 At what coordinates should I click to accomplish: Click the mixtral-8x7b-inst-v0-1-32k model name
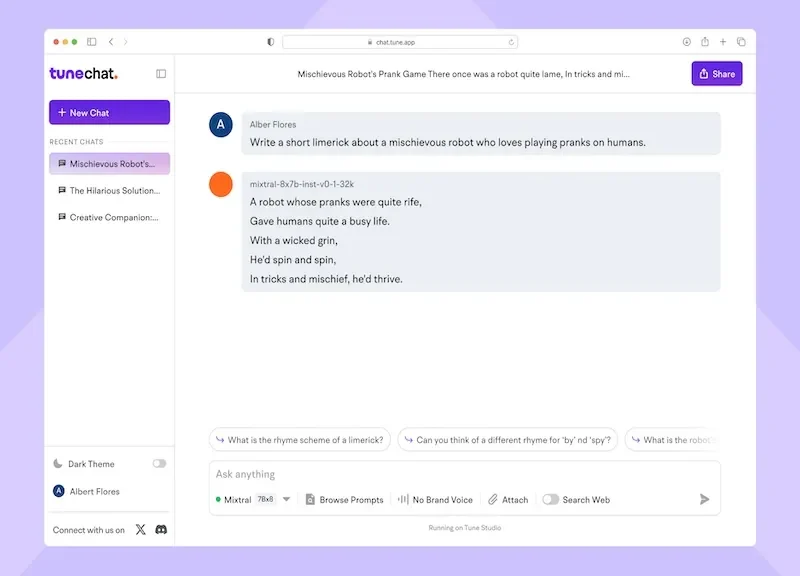(x=302, y=184)
